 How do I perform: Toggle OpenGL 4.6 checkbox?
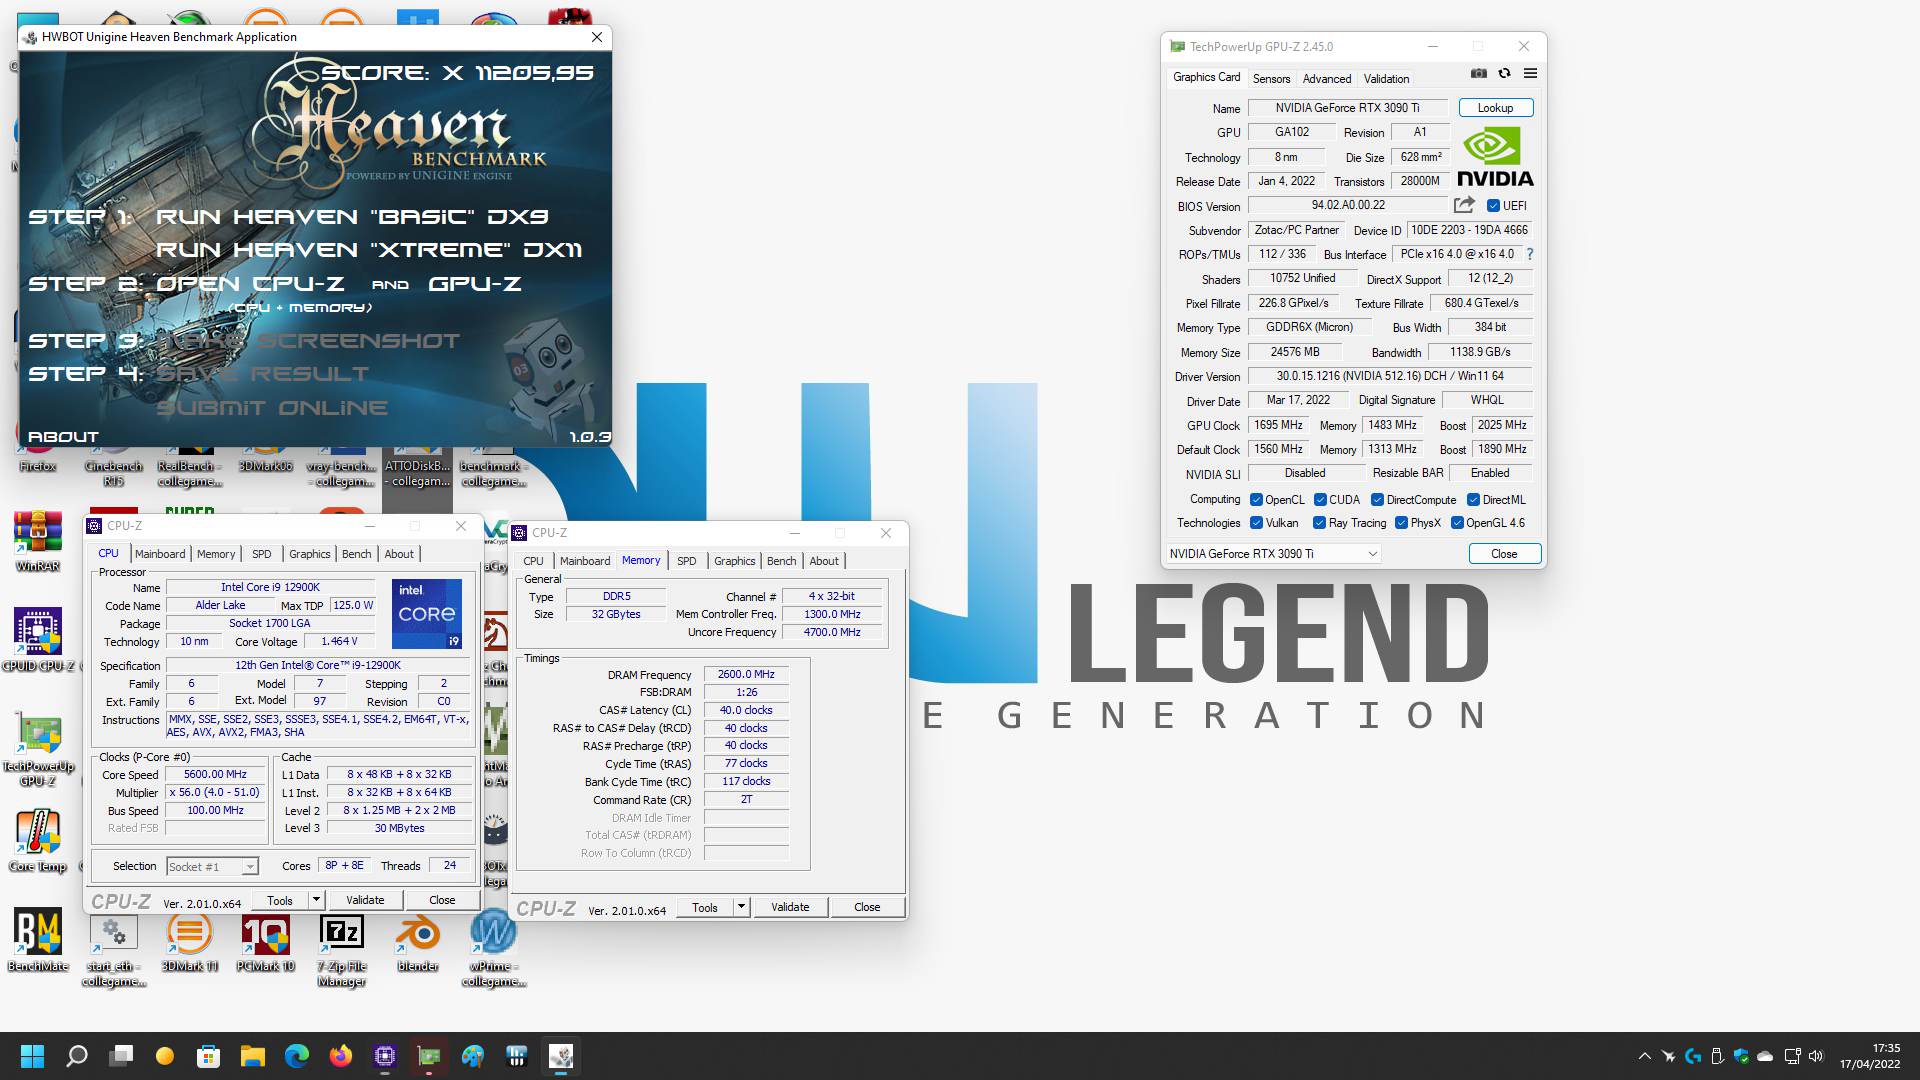pyautogui.click(x=1457, y=523)
